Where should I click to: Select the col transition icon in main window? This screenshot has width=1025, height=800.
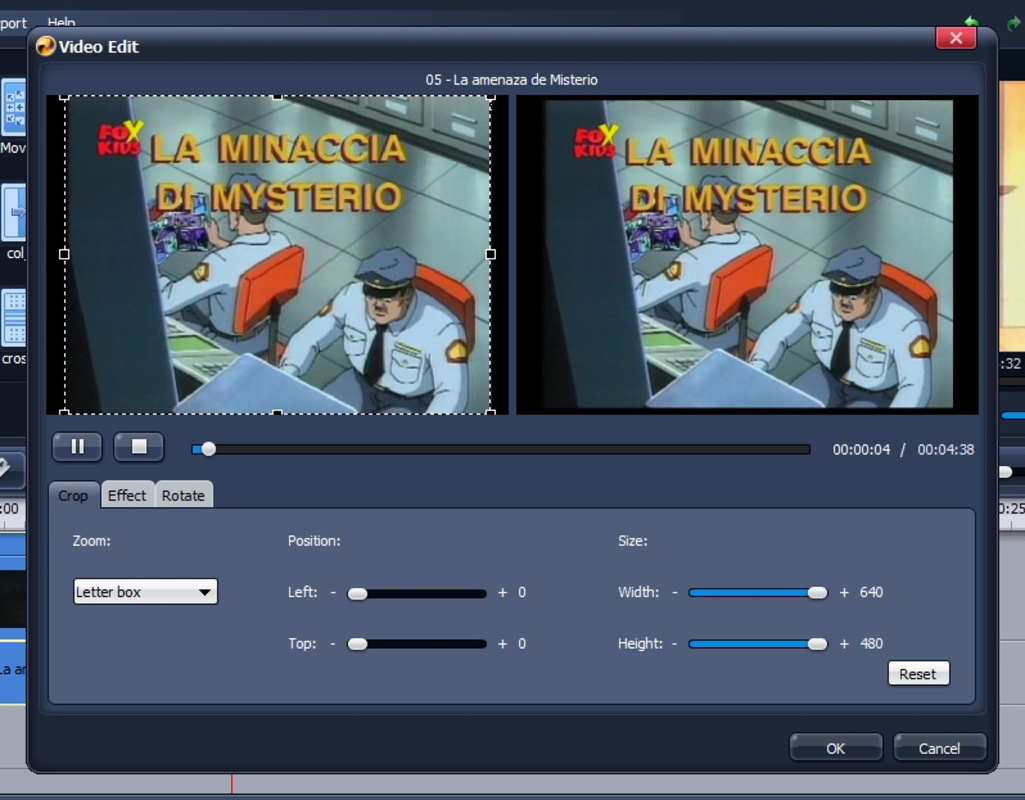tap(13, 213)
